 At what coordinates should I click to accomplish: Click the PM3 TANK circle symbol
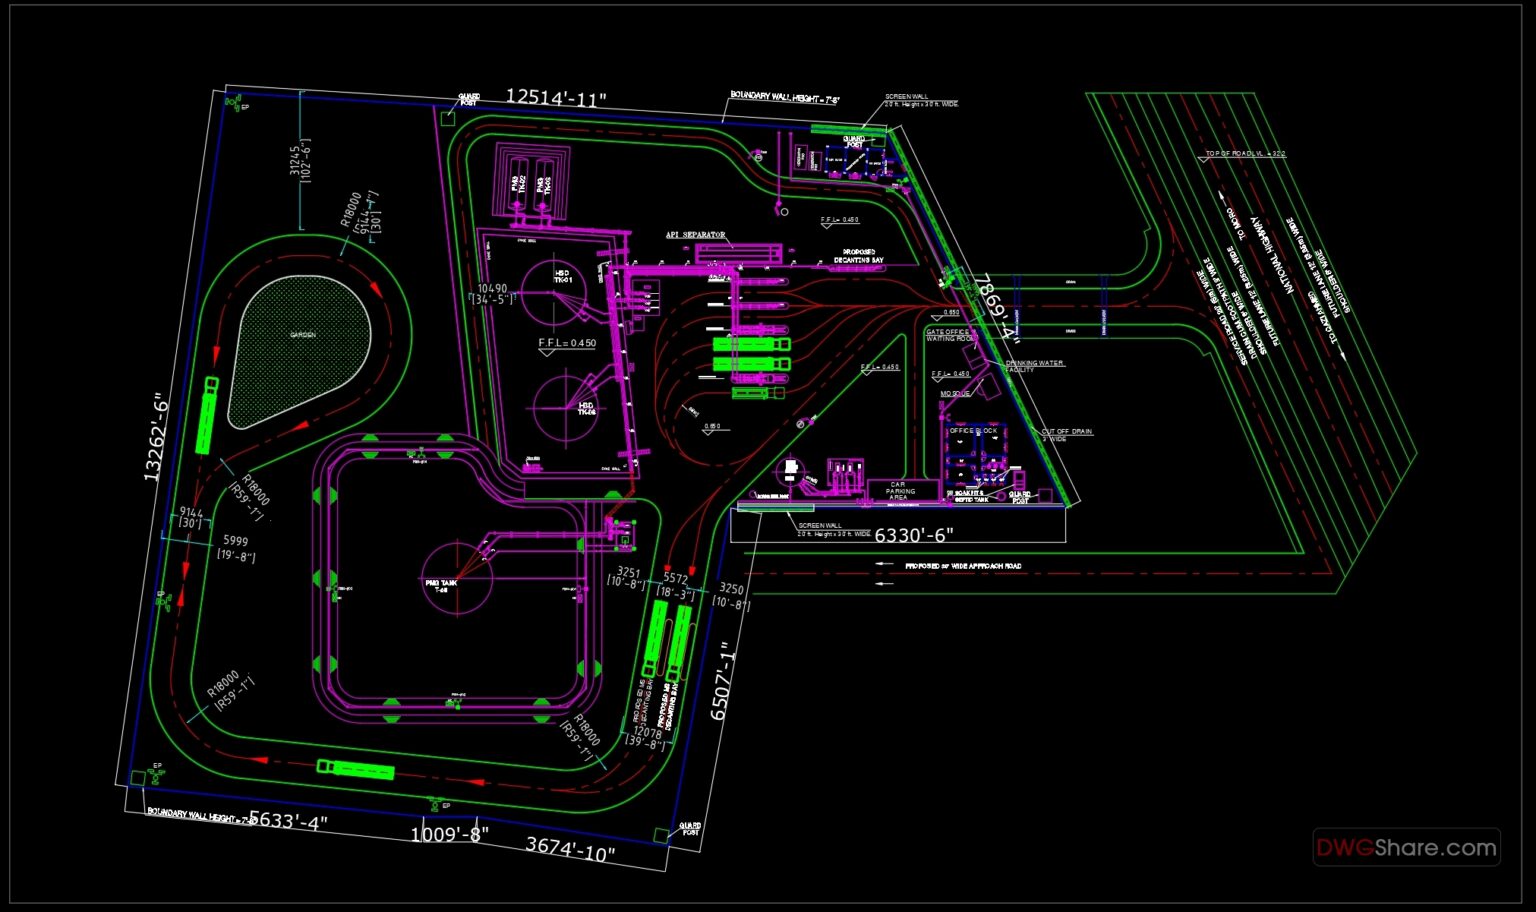[x=460, y=580]
